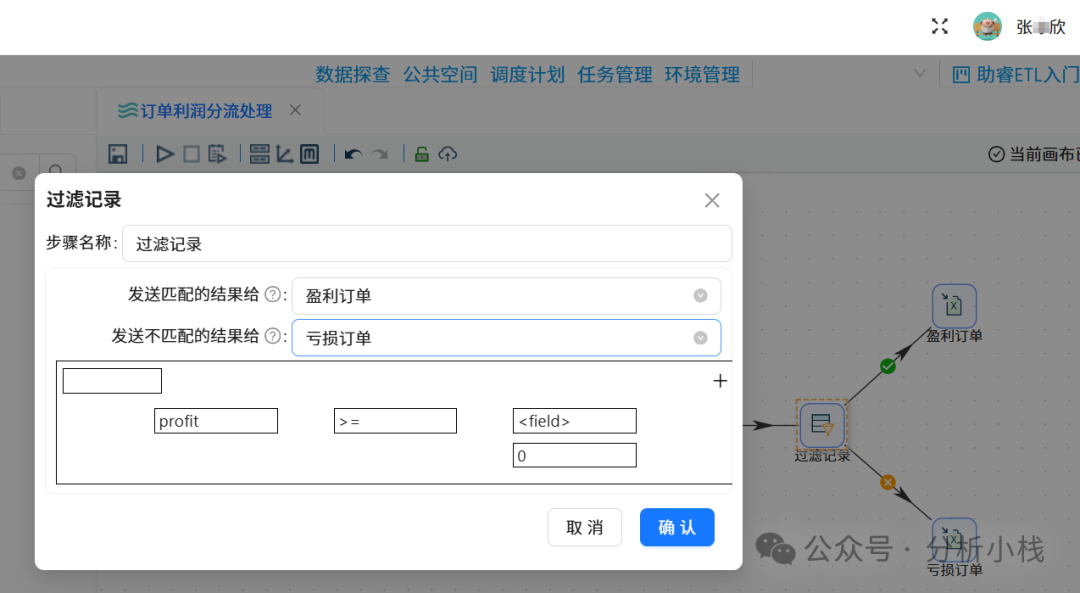The image size is (1080, 593).
Task: Open the 环境管理 menu
Action: [x=703, y=74]
